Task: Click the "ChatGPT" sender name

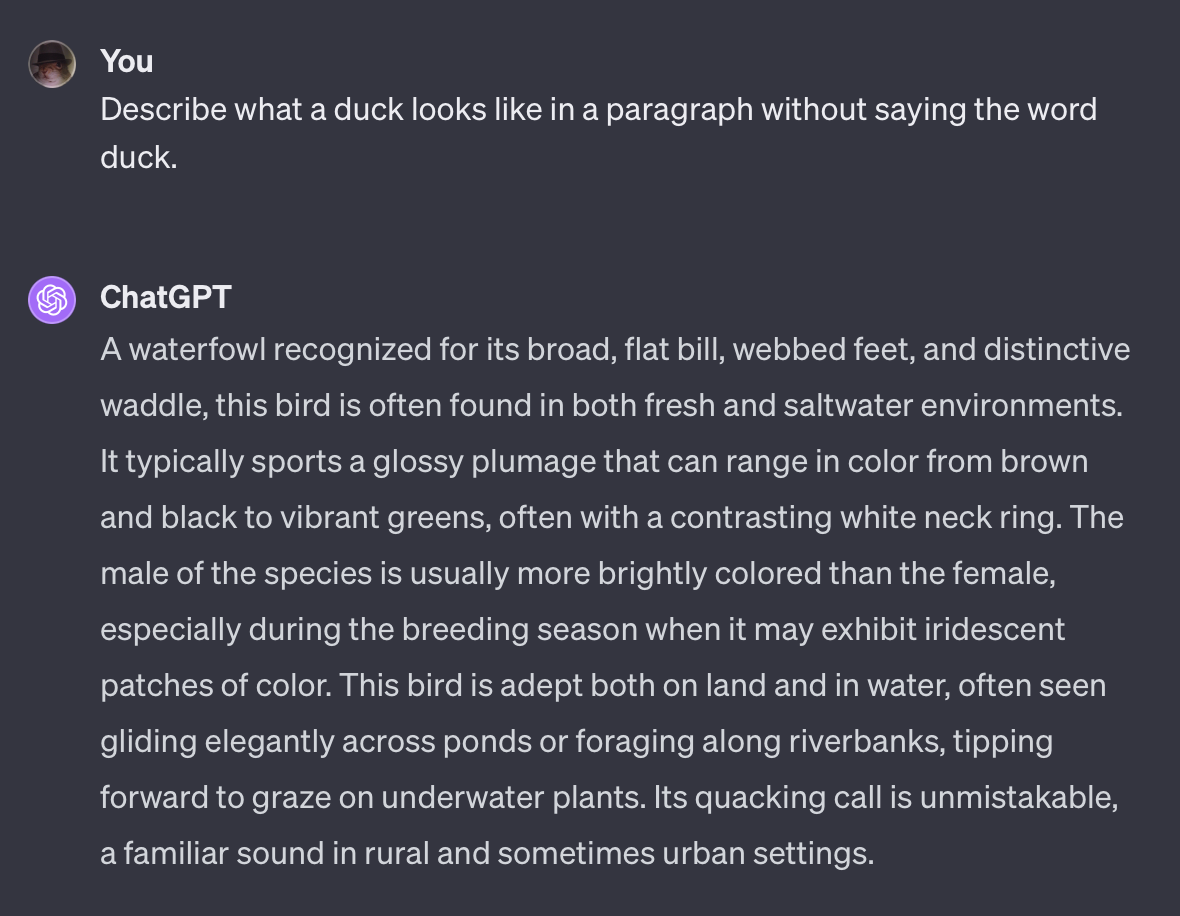Action: click(x=166, y=297)
